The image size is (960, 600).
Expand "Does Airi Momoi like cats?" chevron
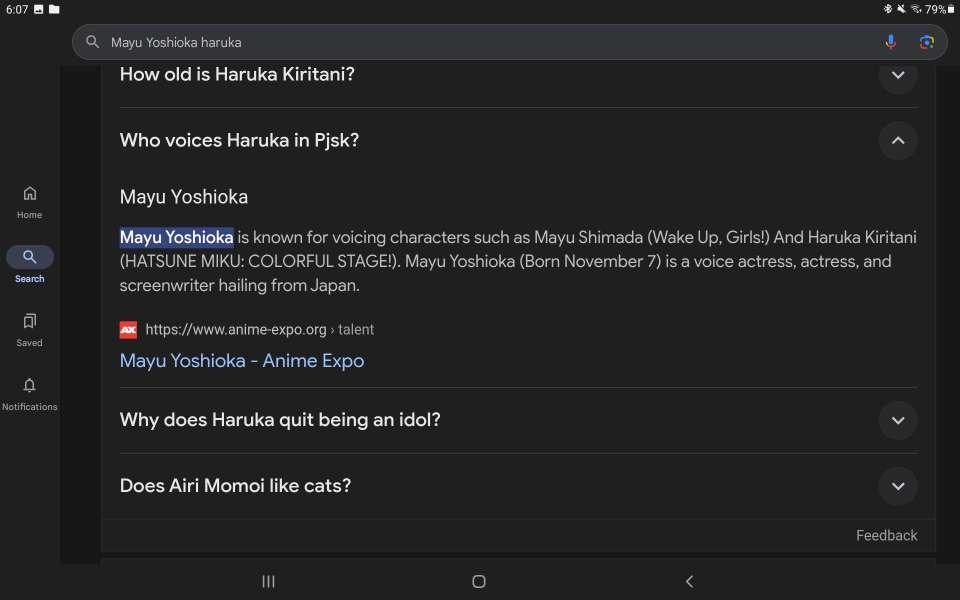897,486
